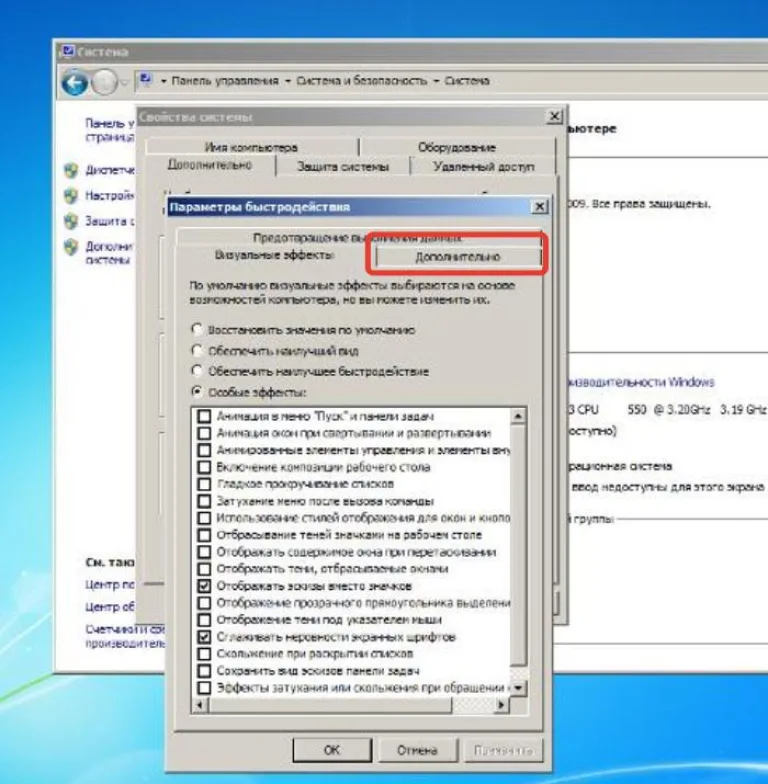This screenshot has width=768, height=784.
Task: Click shield icon beside 'Дополнительные' sidebar link
Action: tap(72, 246)
